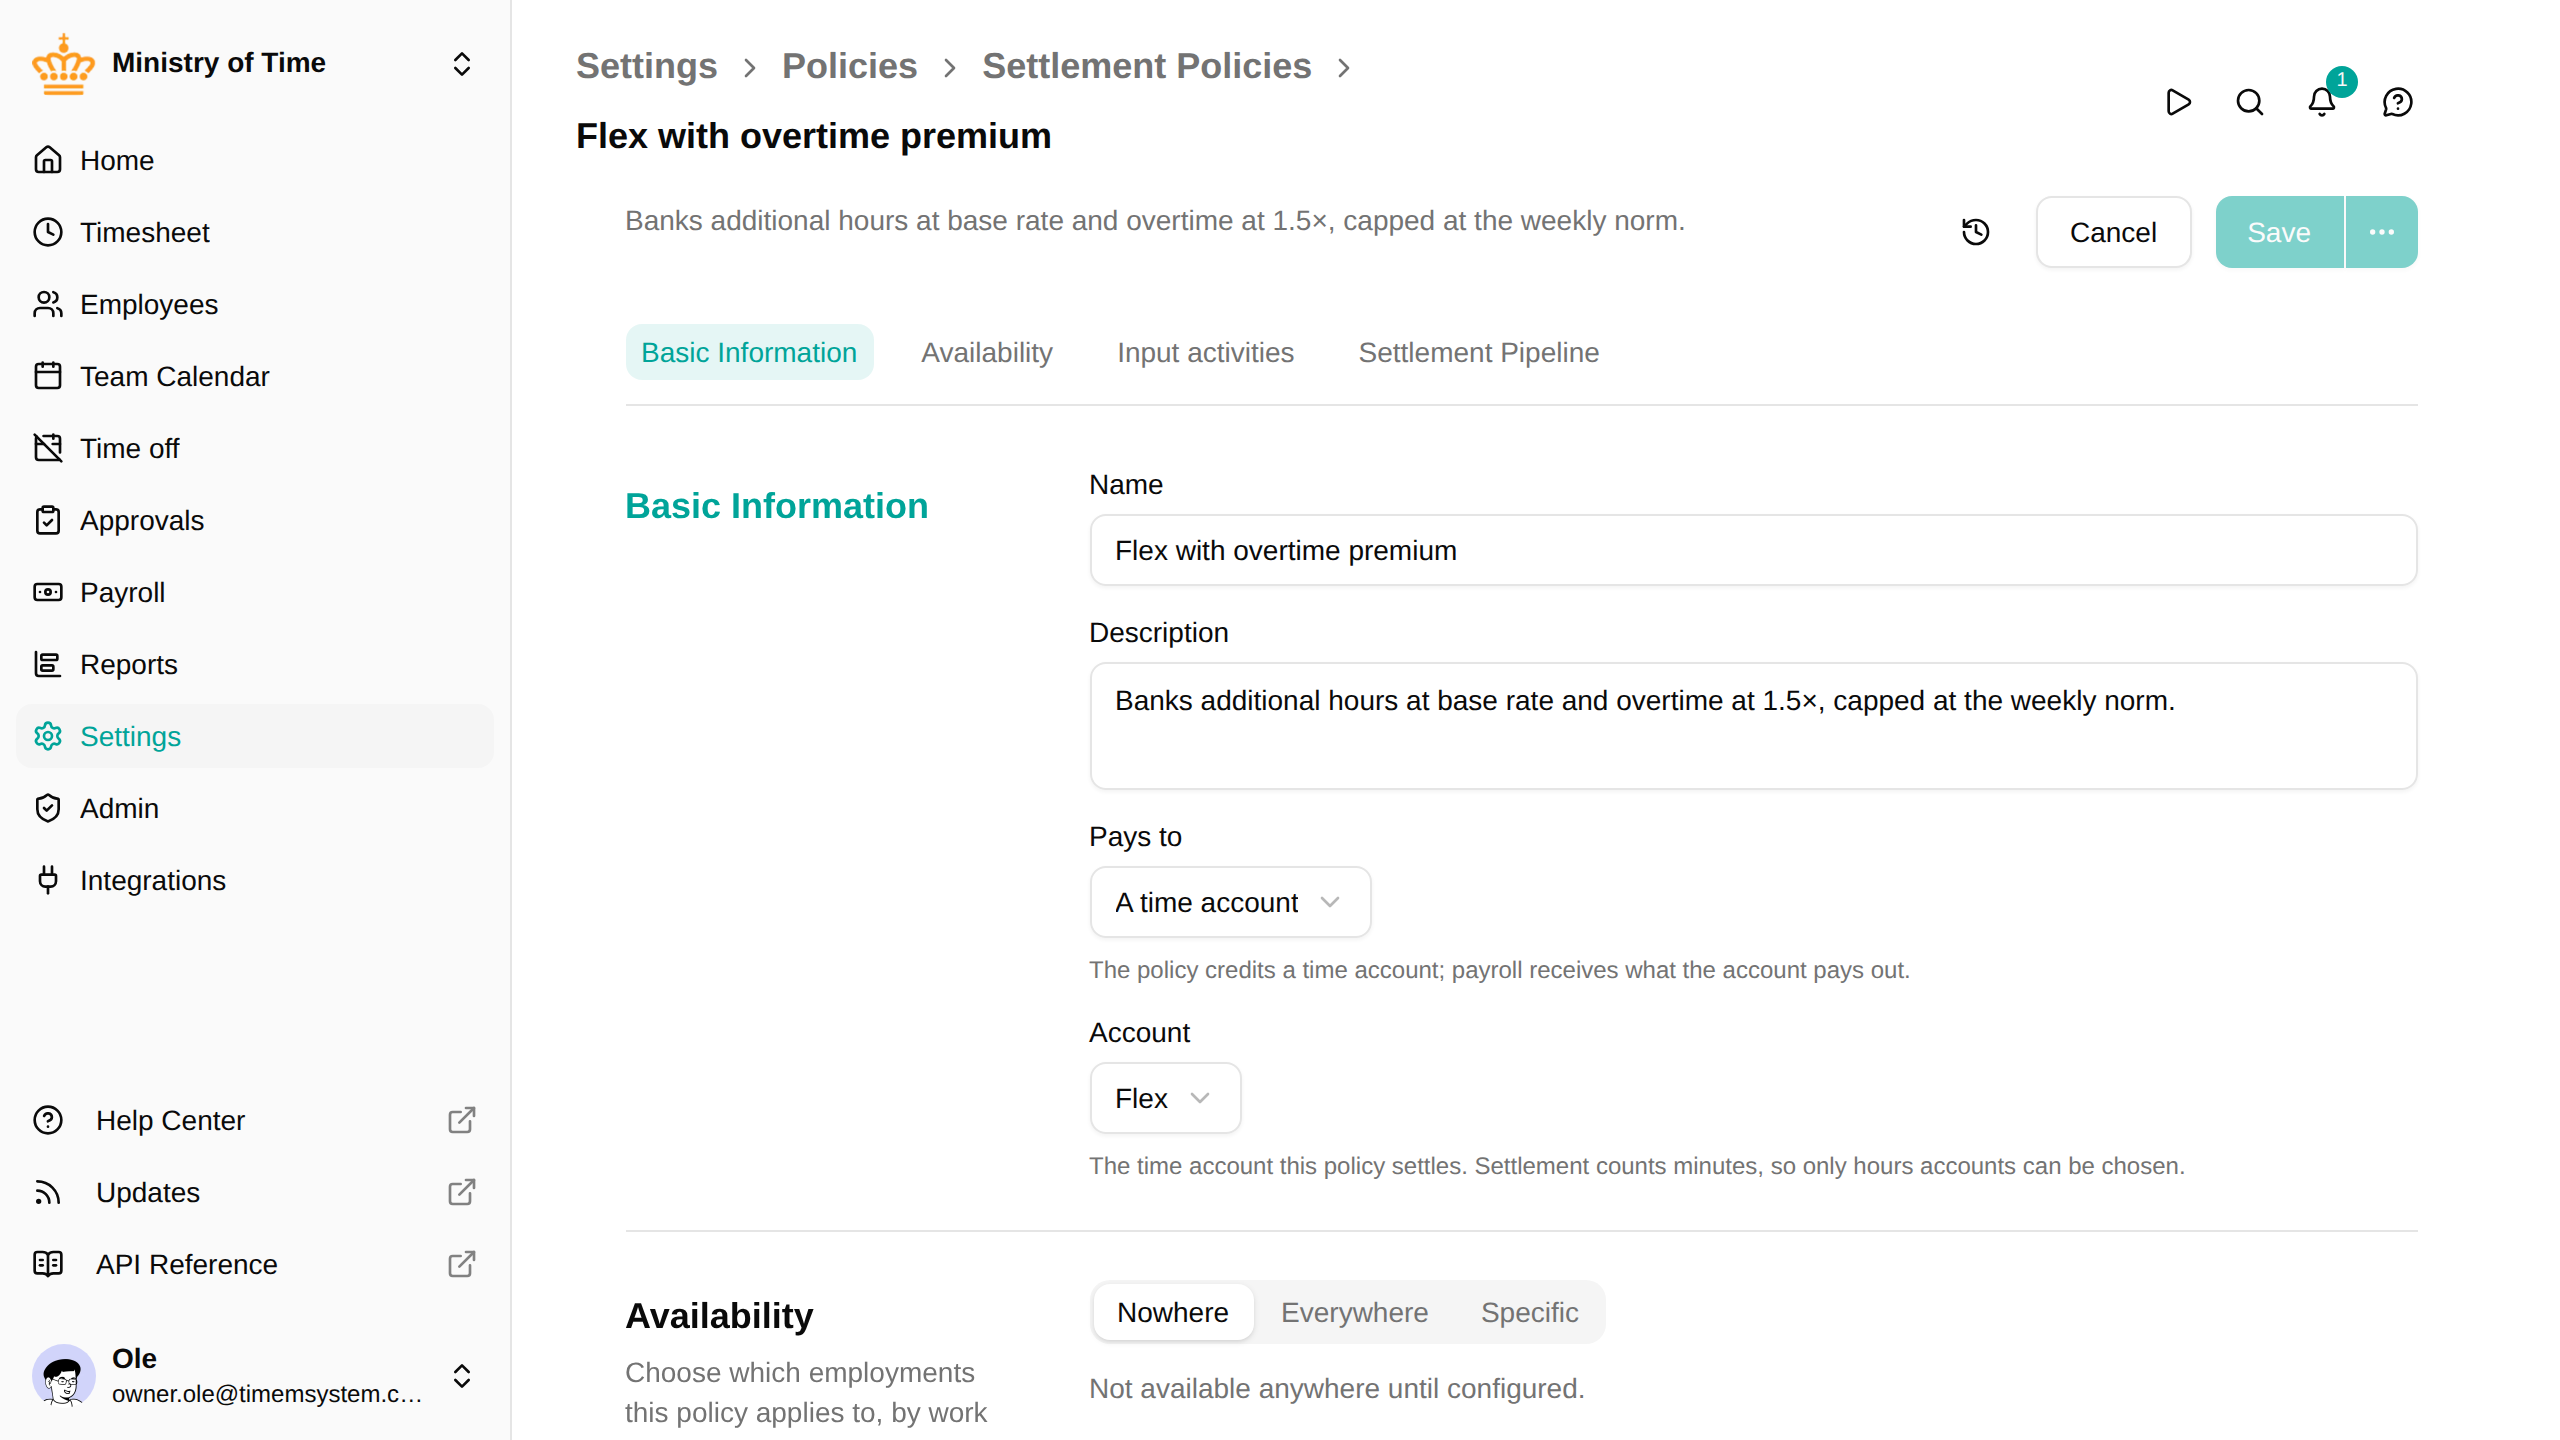Click the Save button

point(2279,232)
